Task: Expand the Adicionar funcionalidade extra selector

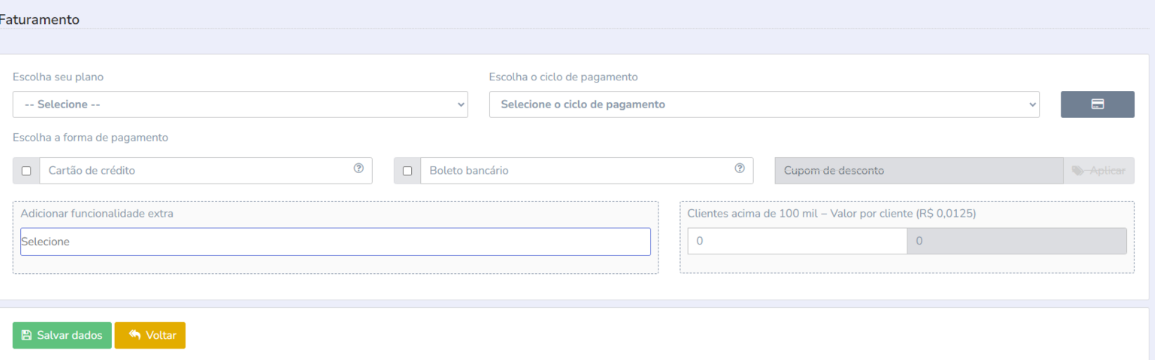Action: [335, 241]
